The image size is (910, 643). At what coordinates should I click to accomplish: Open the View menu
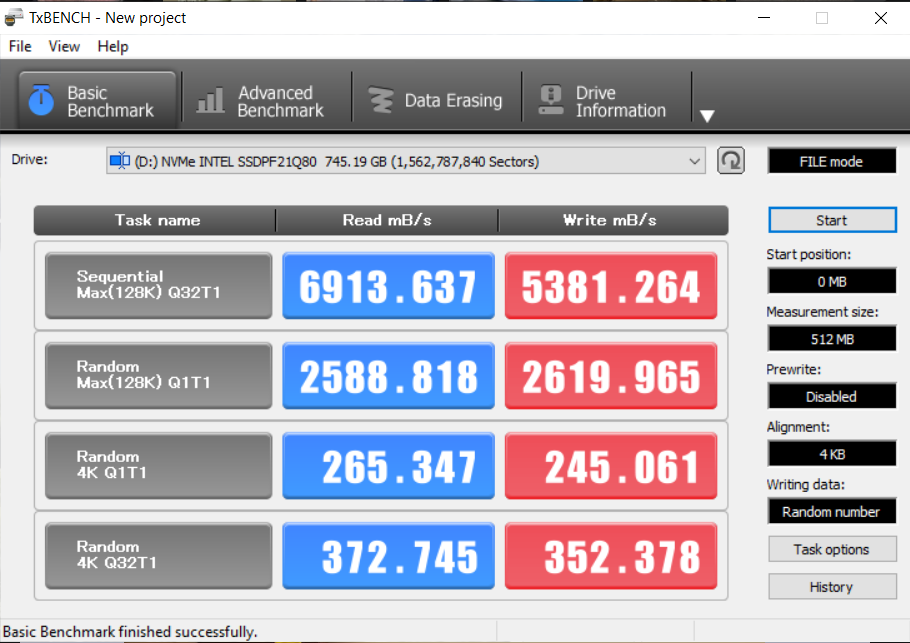click(64, 46)
